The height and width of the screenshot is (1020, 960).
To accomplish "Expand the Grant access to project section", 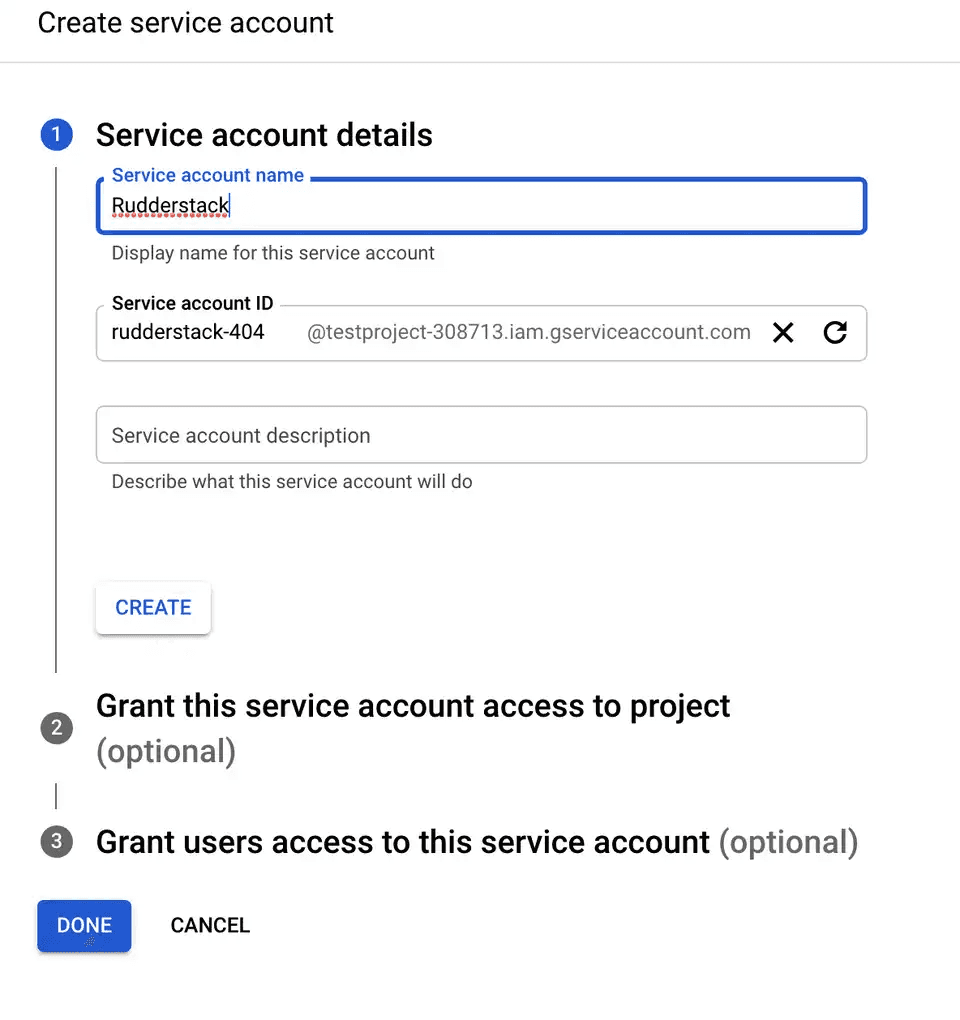I will (x=412, y=706).
